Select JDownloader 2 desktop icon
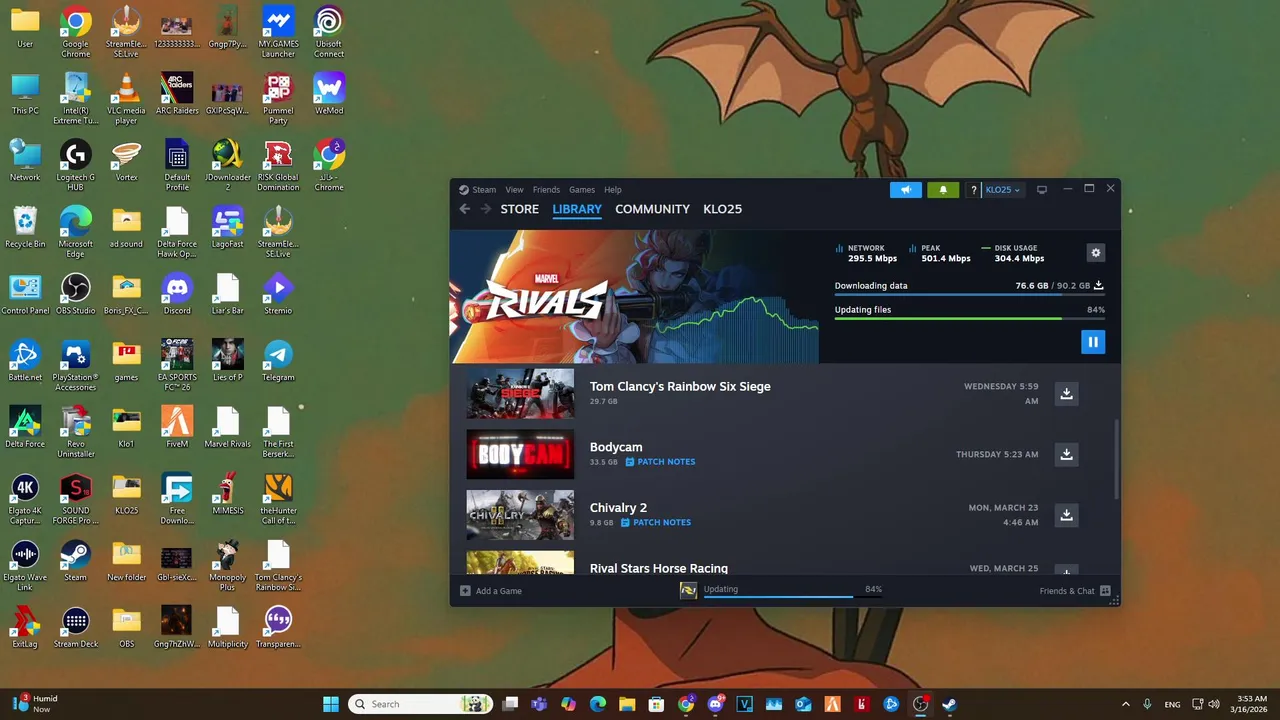The width and height of the screenshot is (1280, 720). click(x=227, y=166)
